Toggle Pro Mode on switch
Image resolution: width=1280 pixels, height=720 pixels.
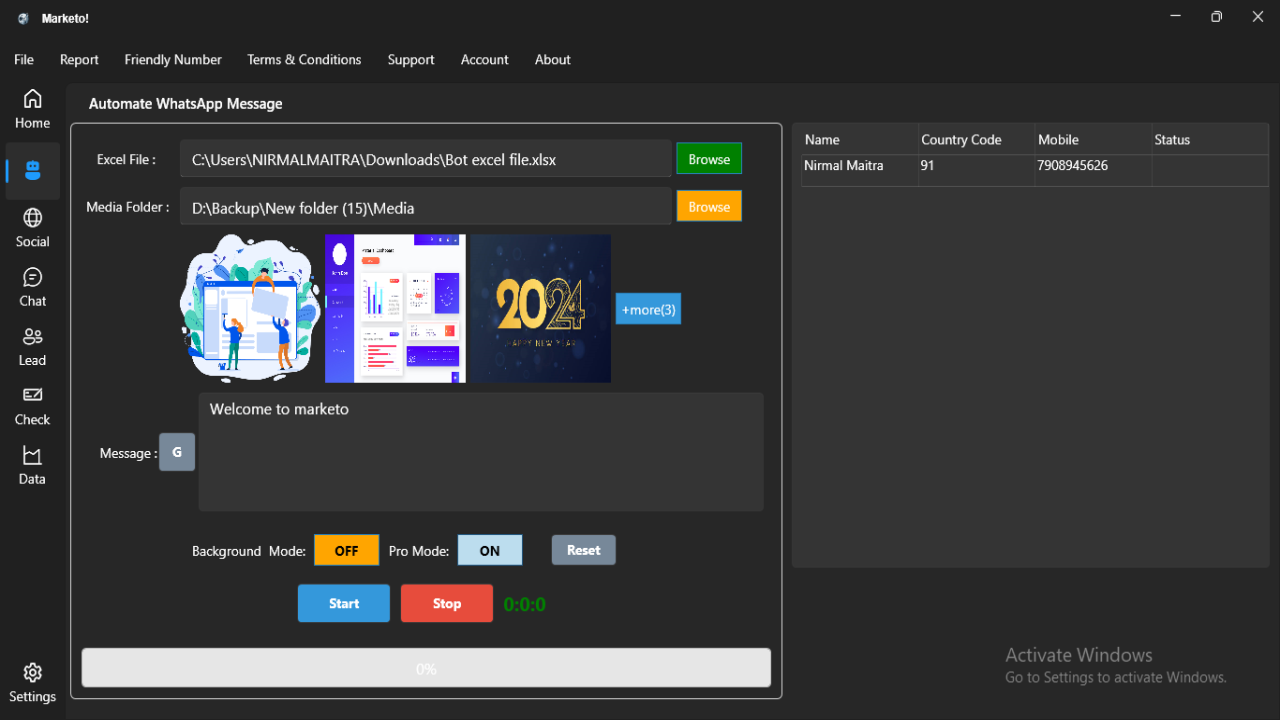coord(490,550)
